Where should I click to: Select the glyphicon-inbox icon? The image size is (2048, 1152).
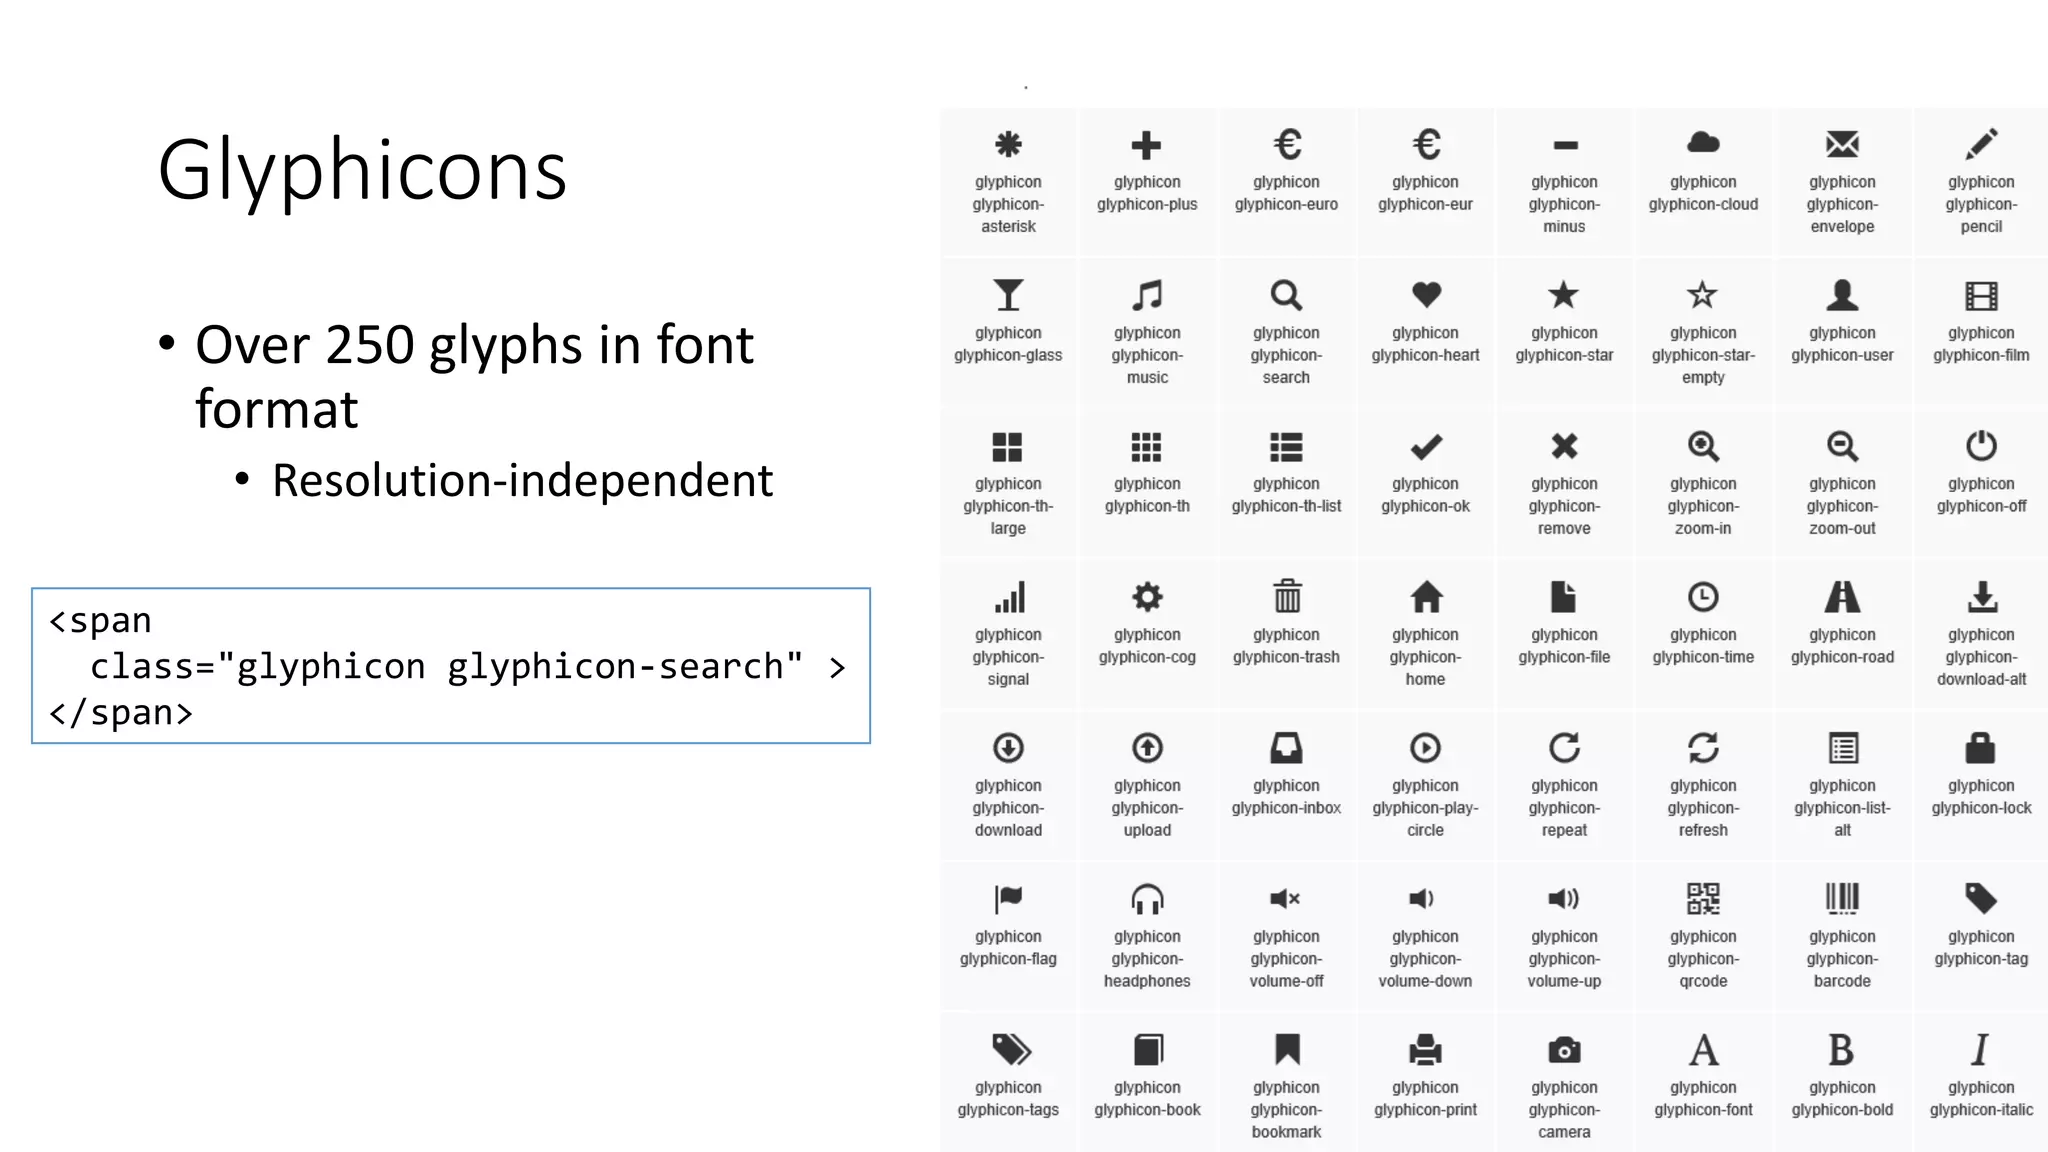coord(1286,748)
